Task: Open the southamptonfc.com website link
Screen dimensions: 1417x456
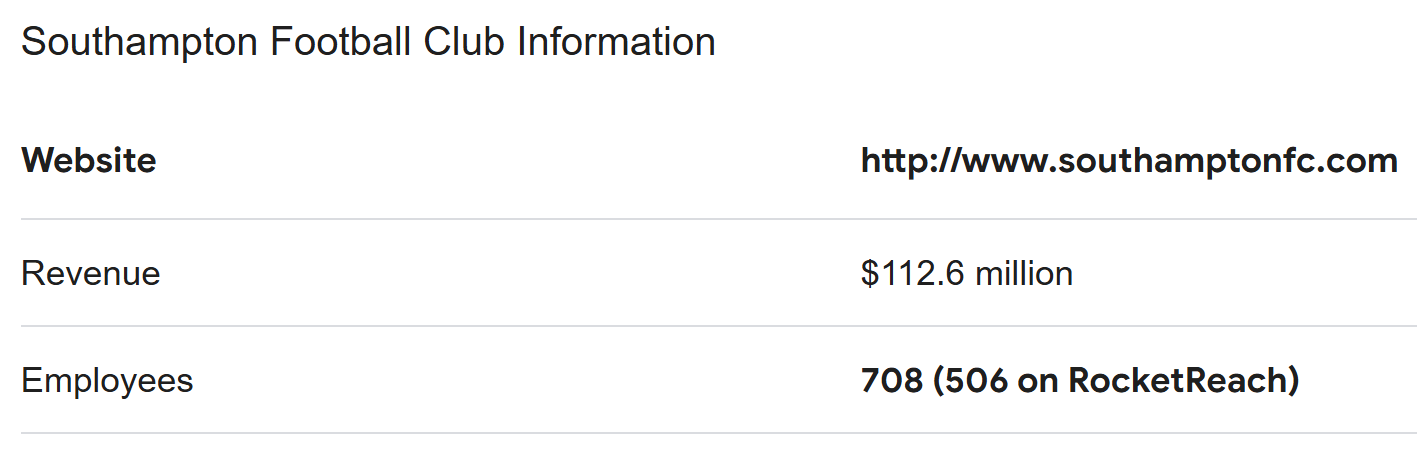Action: (x=1128, y=161)
